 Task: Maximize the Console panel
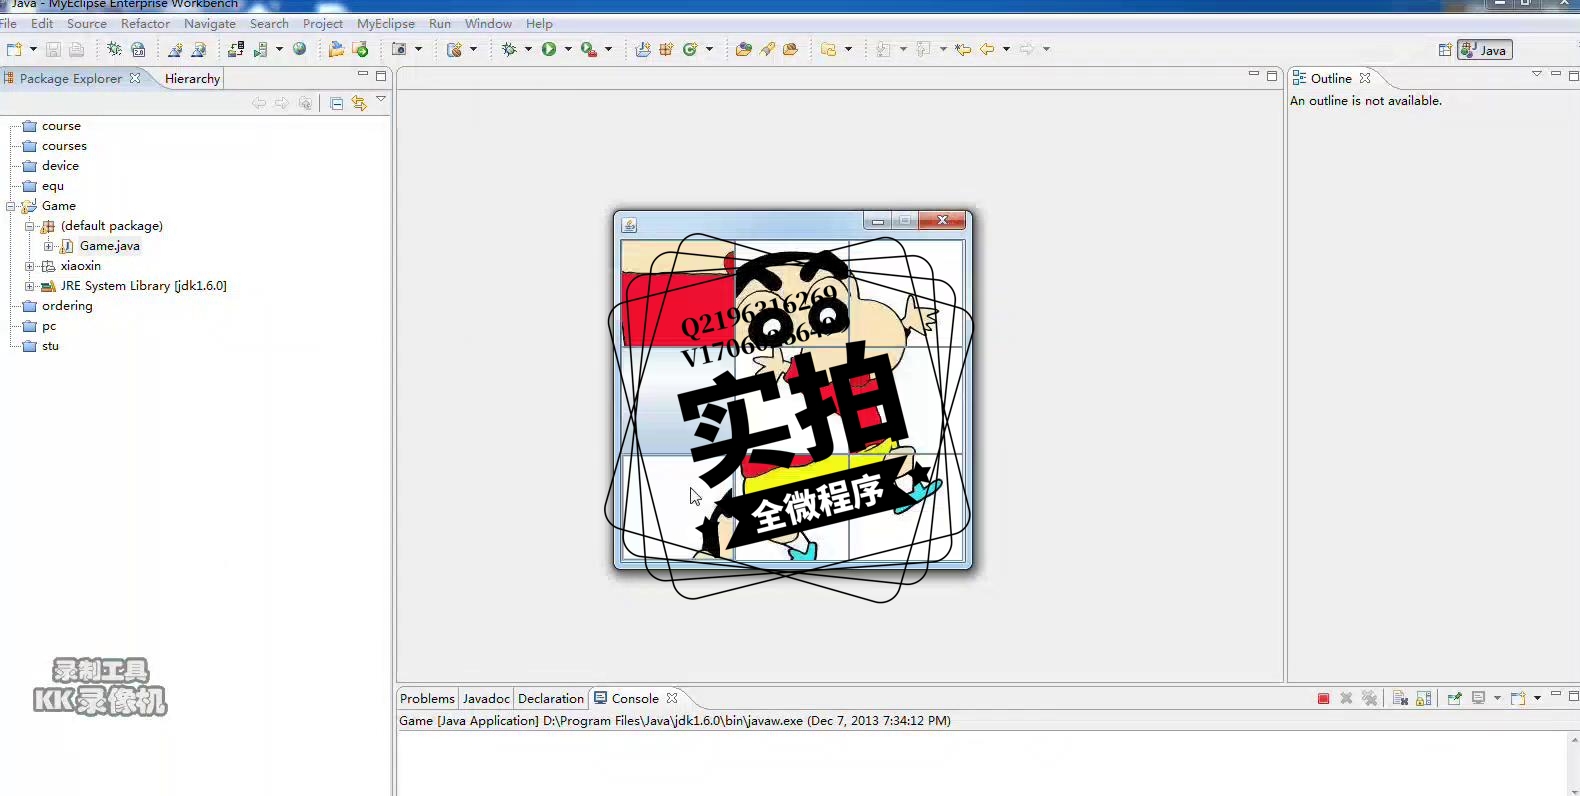pyautogui.click(x=1574, y=695)
